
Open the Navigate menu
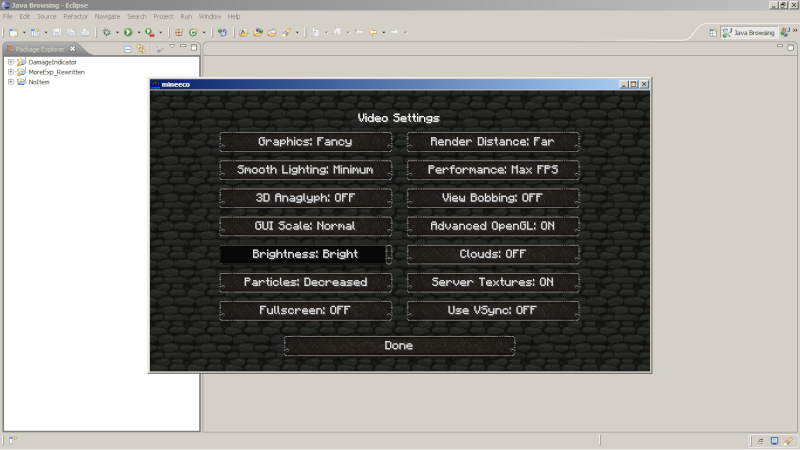click(107, 16)
